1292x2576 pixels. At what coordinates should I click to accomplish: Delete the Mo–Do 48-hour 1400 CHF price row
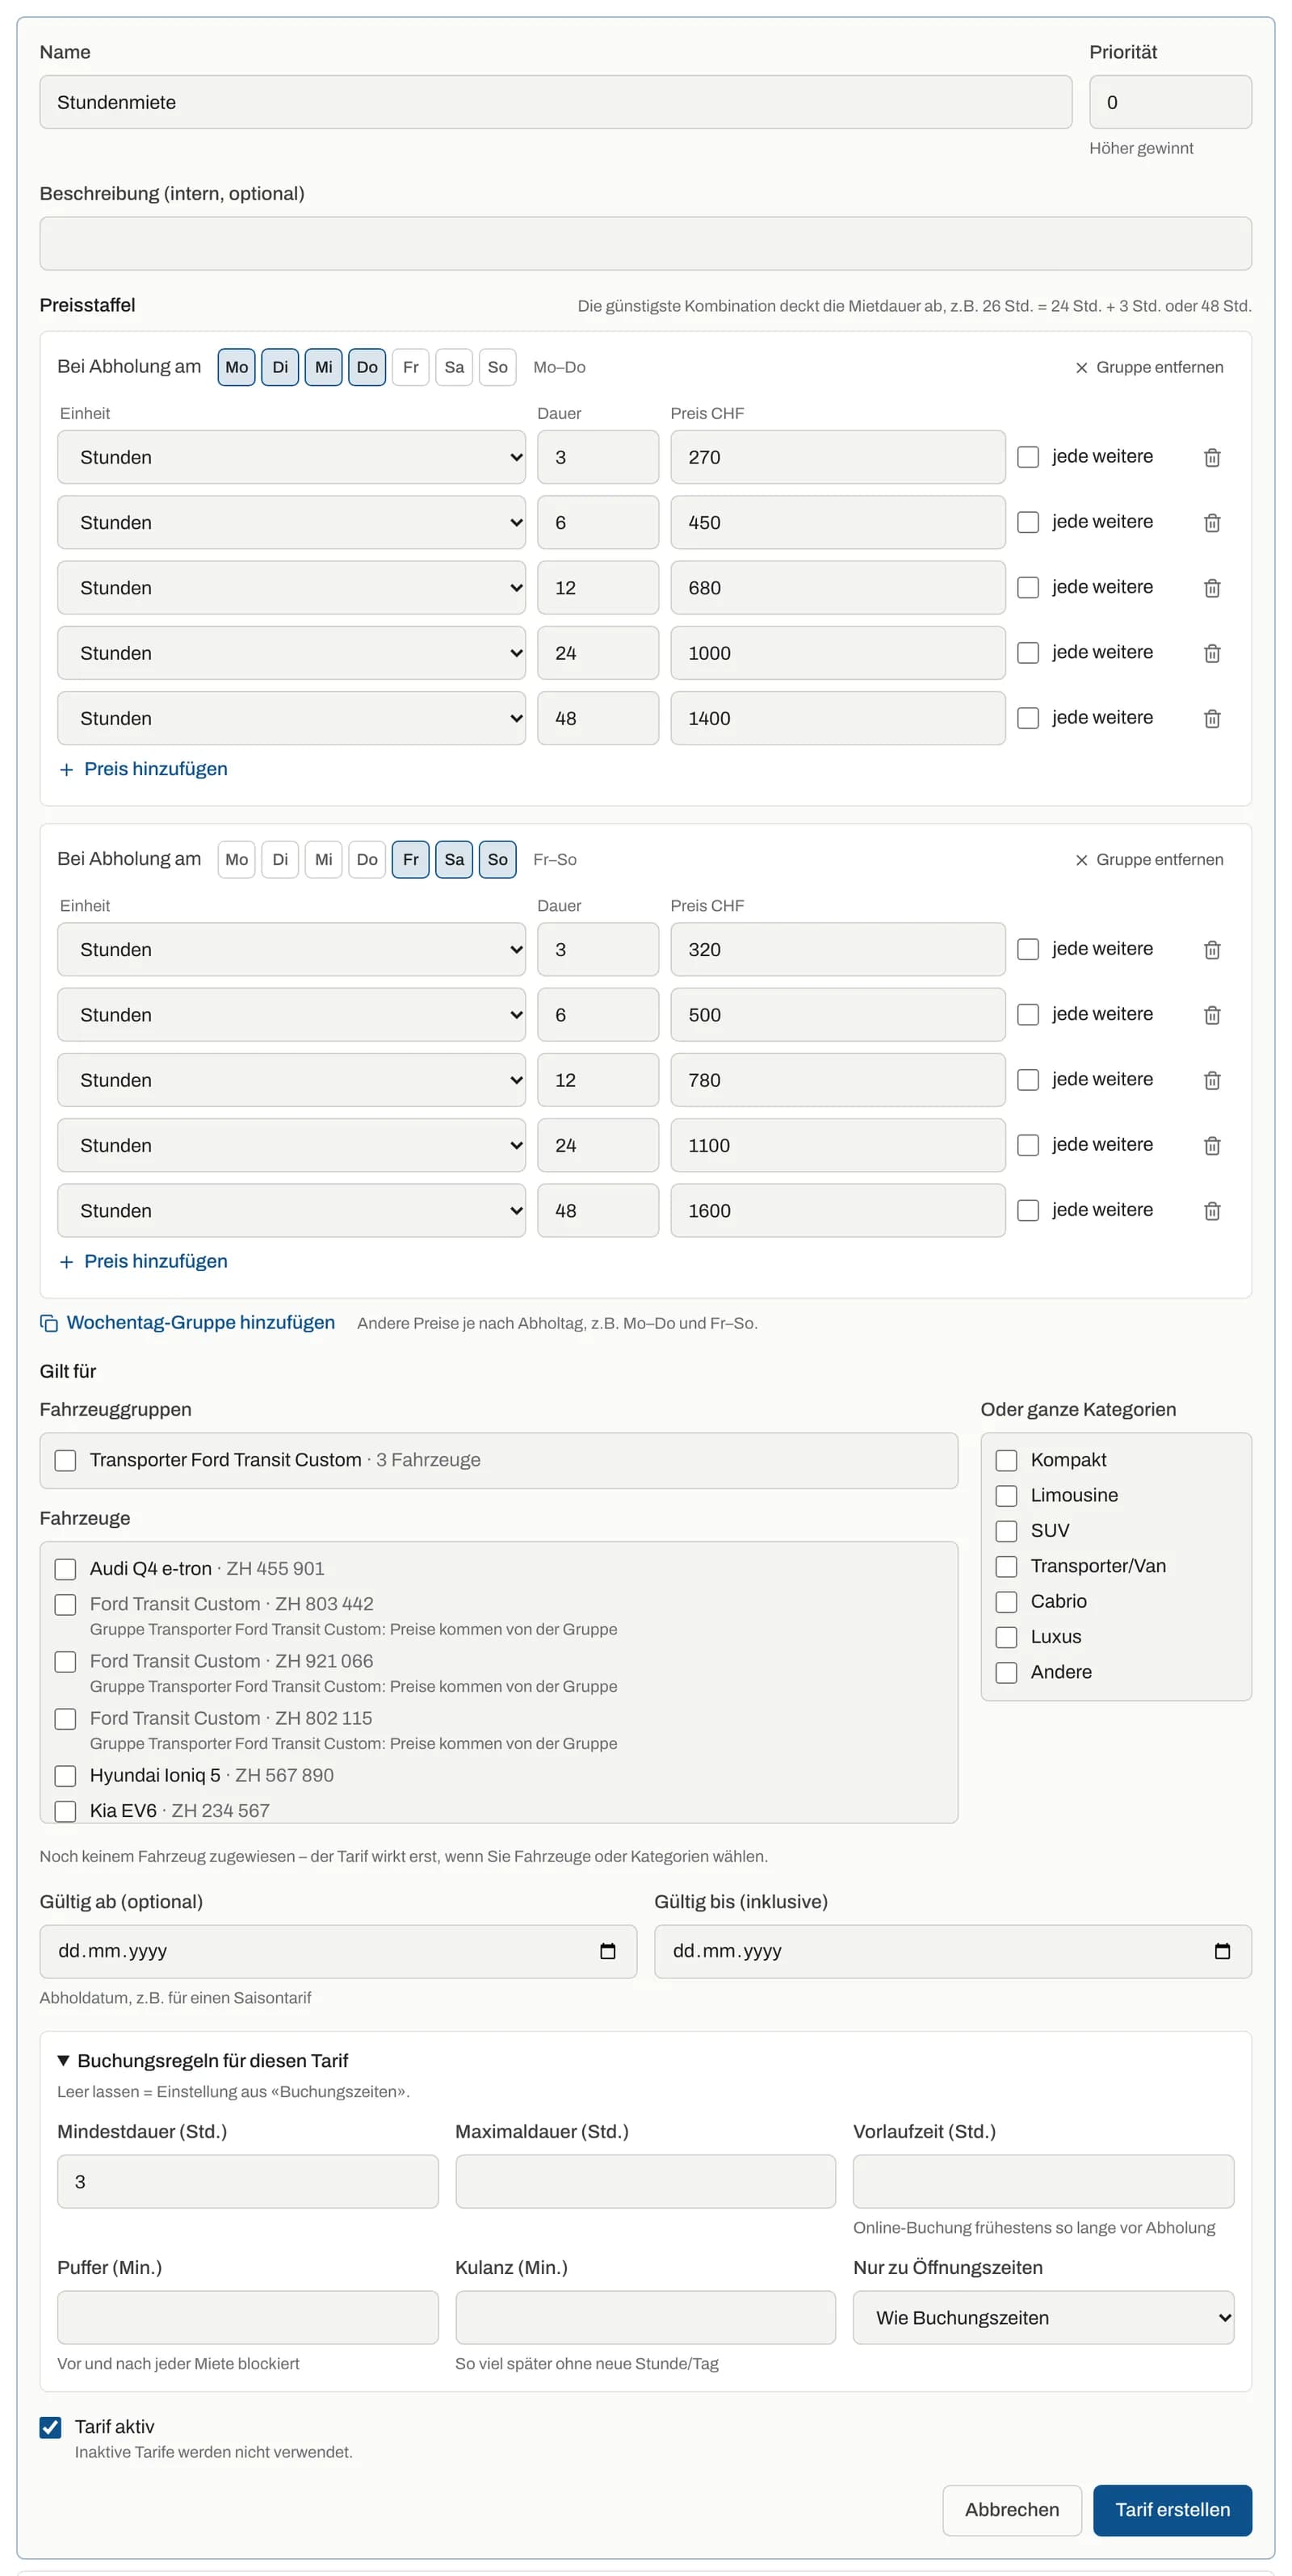(1211, 718)
